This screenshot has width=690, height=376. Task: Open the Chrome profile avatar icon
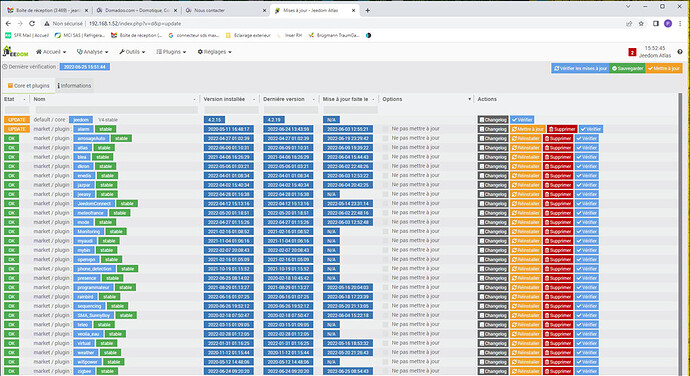[668, 24]
